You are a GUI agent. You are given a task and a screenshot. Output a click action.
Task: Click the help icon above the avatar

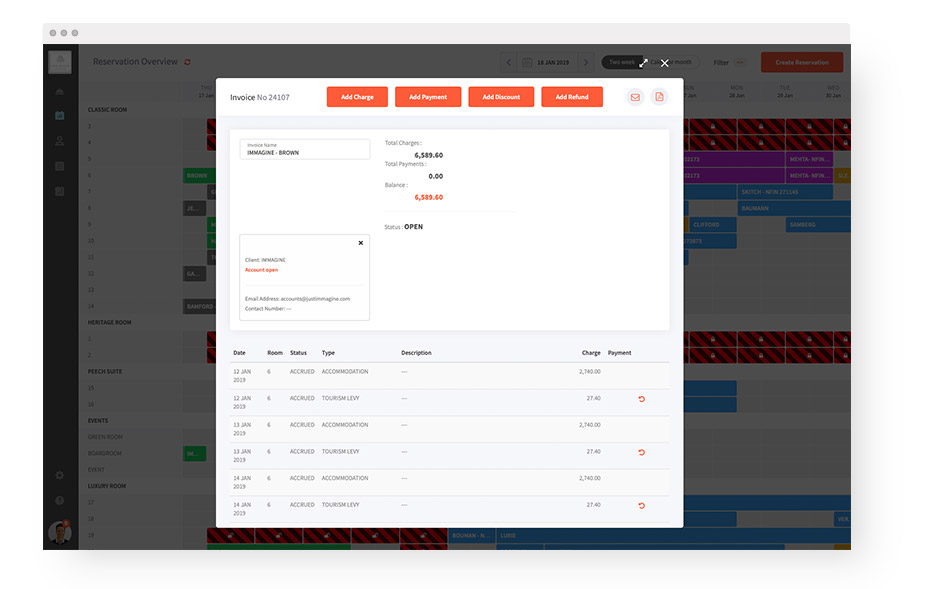[60, 498]
